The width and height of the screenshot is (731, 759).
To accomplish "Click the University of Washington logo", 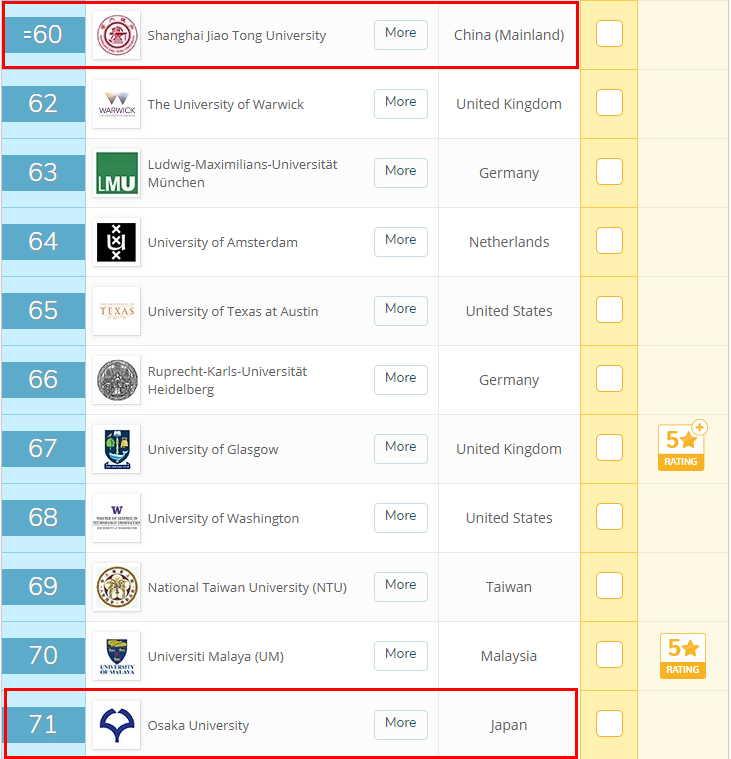I will (116, 518).
